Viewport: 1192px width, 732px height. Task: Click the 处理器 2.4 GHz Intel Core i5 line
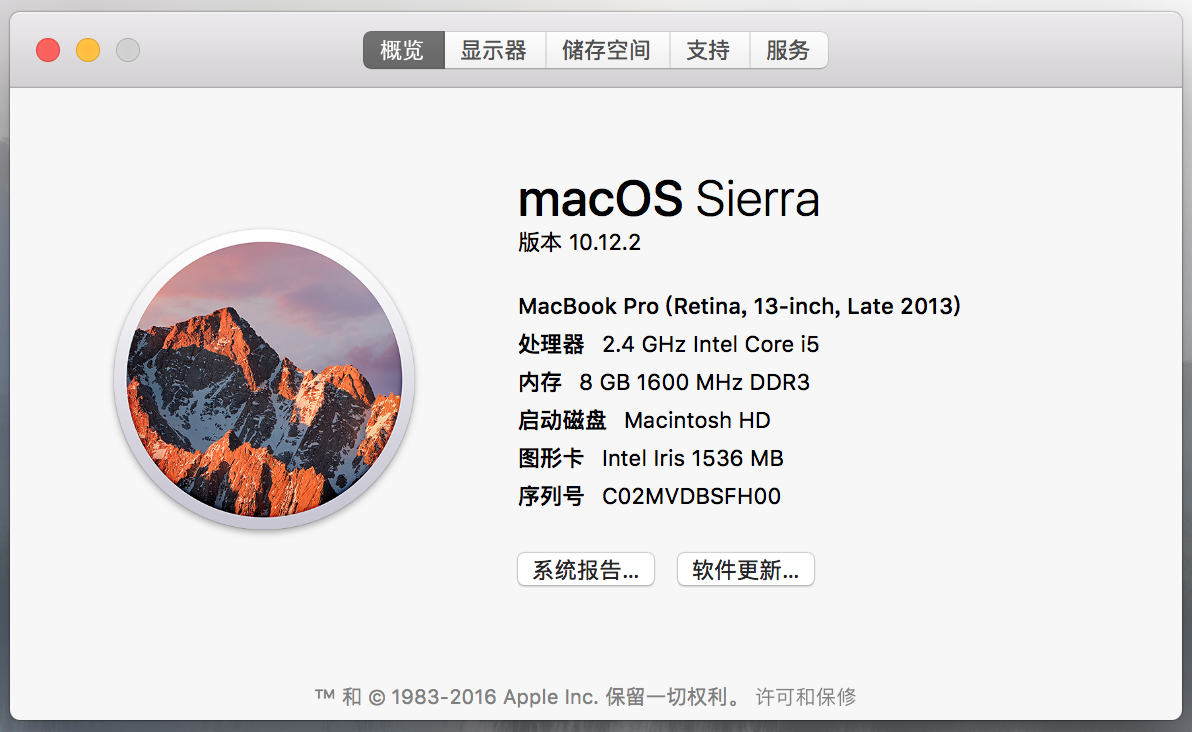[668, 345]
